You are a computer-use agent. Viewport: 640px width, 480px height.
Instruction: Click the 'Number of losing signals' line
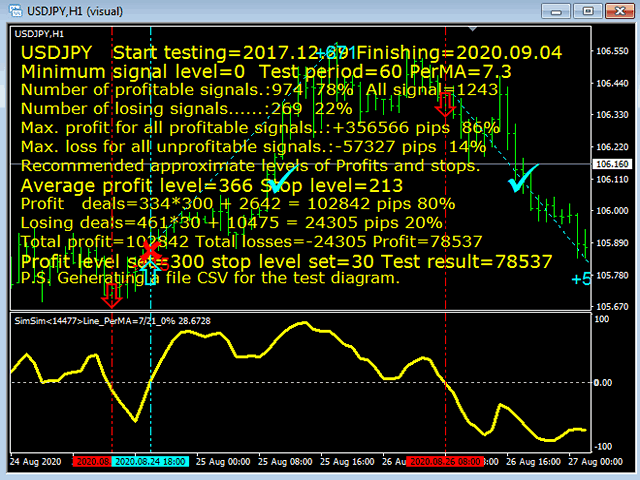click(186, 109)
